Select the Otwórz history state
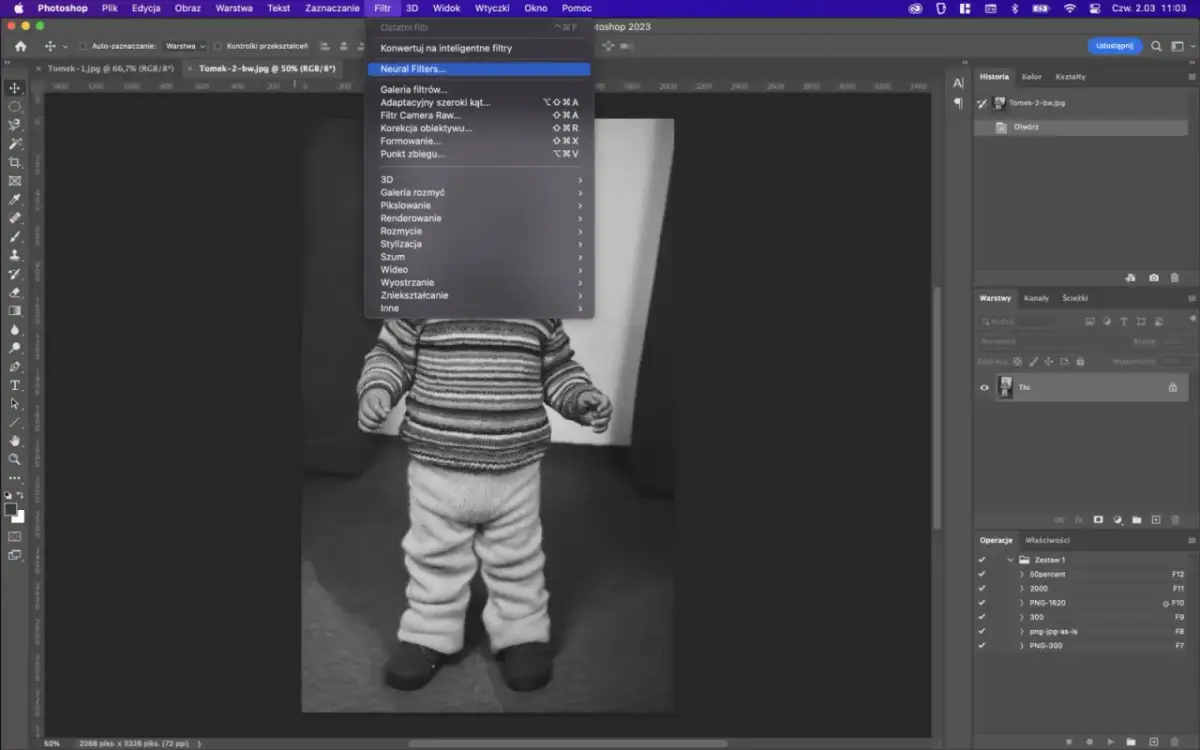1200x750 pixels. tap(1026, 127)
